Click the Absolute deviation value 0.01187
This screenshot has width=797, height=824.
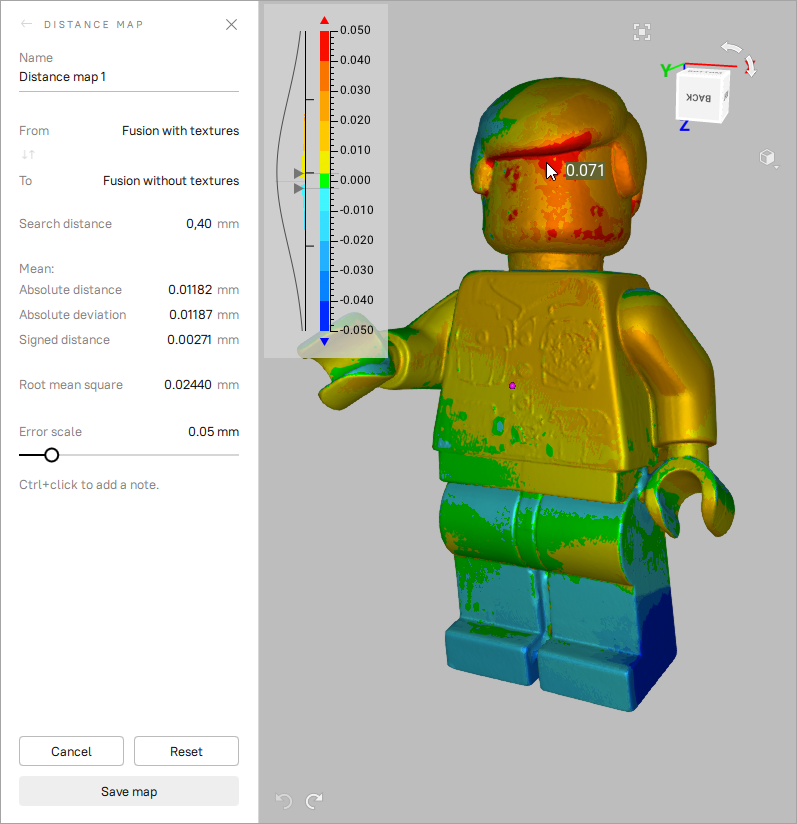(191, 314)
